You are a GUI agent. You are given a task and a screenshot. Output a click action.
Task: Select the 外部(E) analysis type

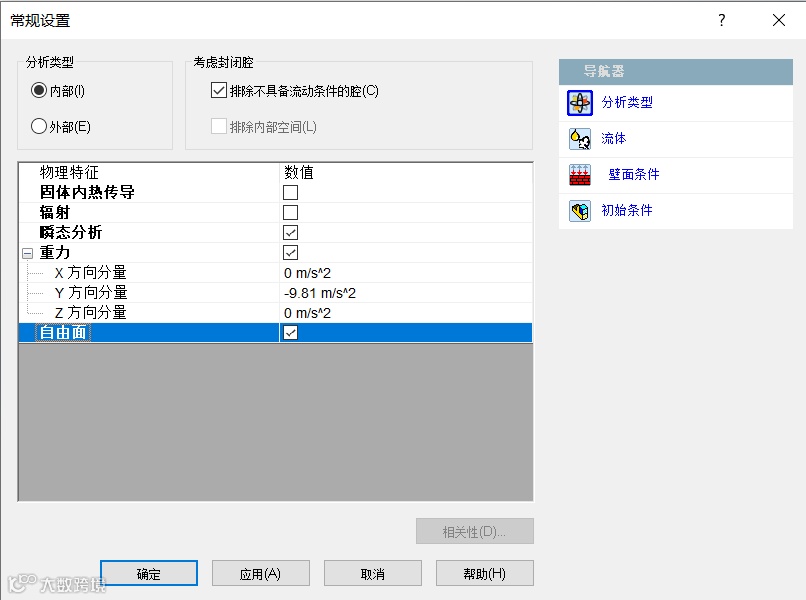coord(39,126)
